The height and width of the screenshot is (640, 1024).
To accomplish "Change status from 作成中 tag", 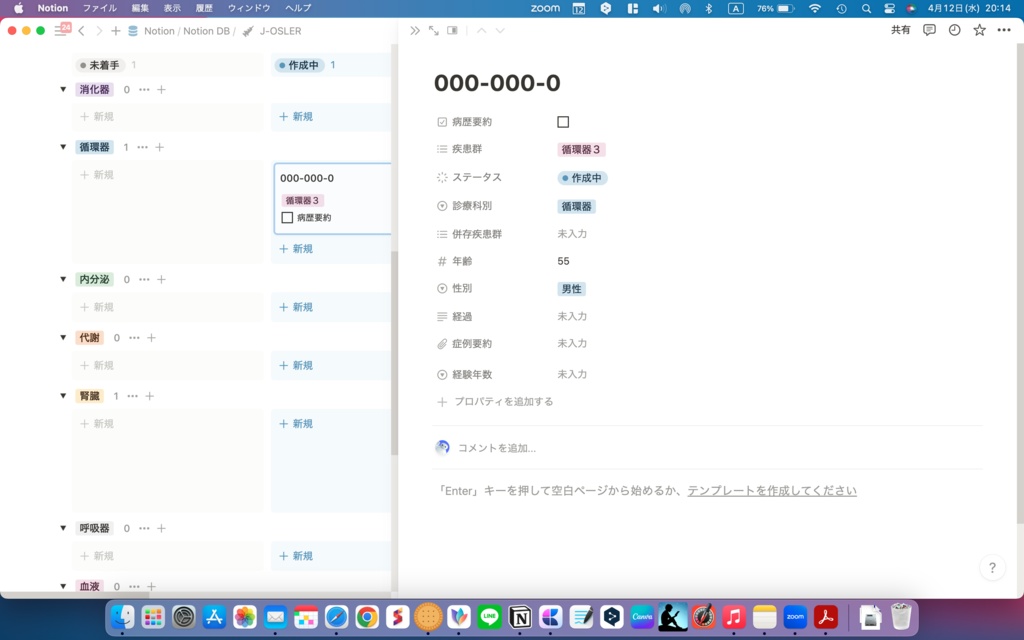I will coord(583,178).
